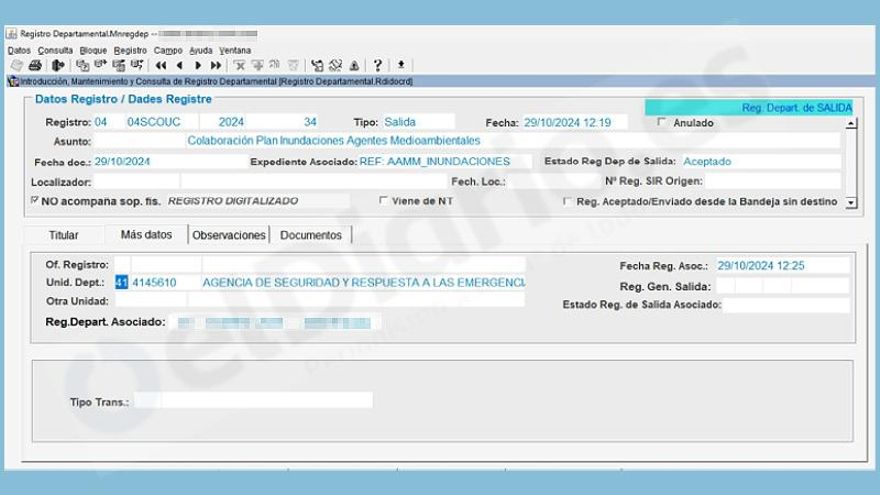Switch to the Titular tab
This screenshot has height=495, width=880.
click(64, 235)
